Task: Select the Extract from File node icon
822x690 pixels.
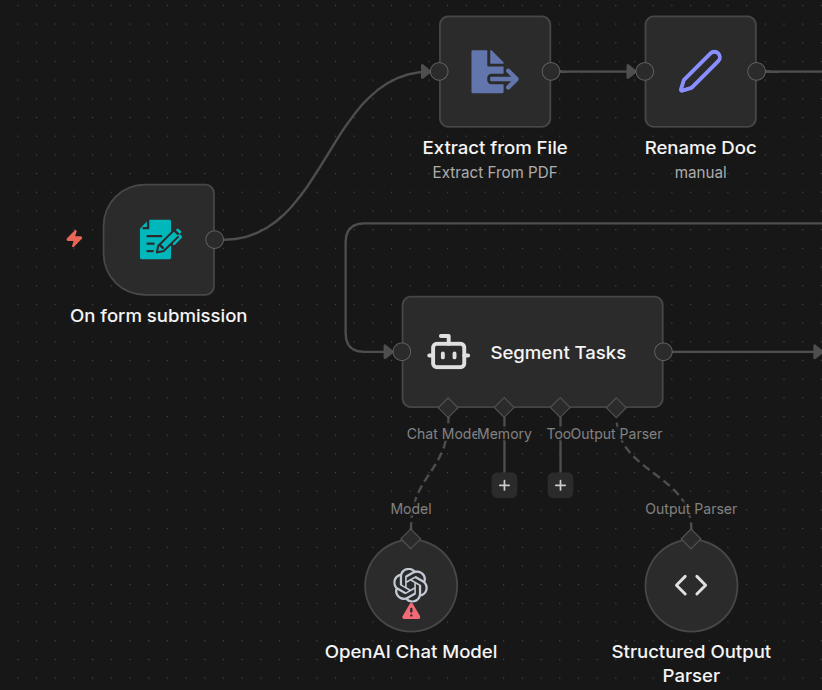Action: point(495,71)
